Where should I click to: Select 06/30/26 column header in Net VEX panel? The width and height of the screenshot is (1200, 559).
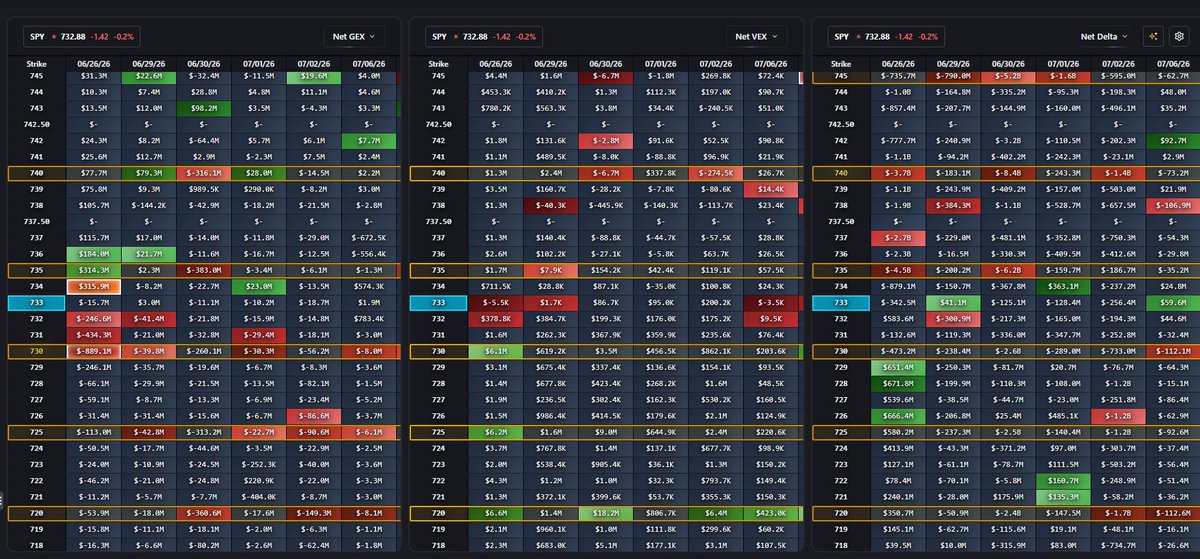pos(604,63)
